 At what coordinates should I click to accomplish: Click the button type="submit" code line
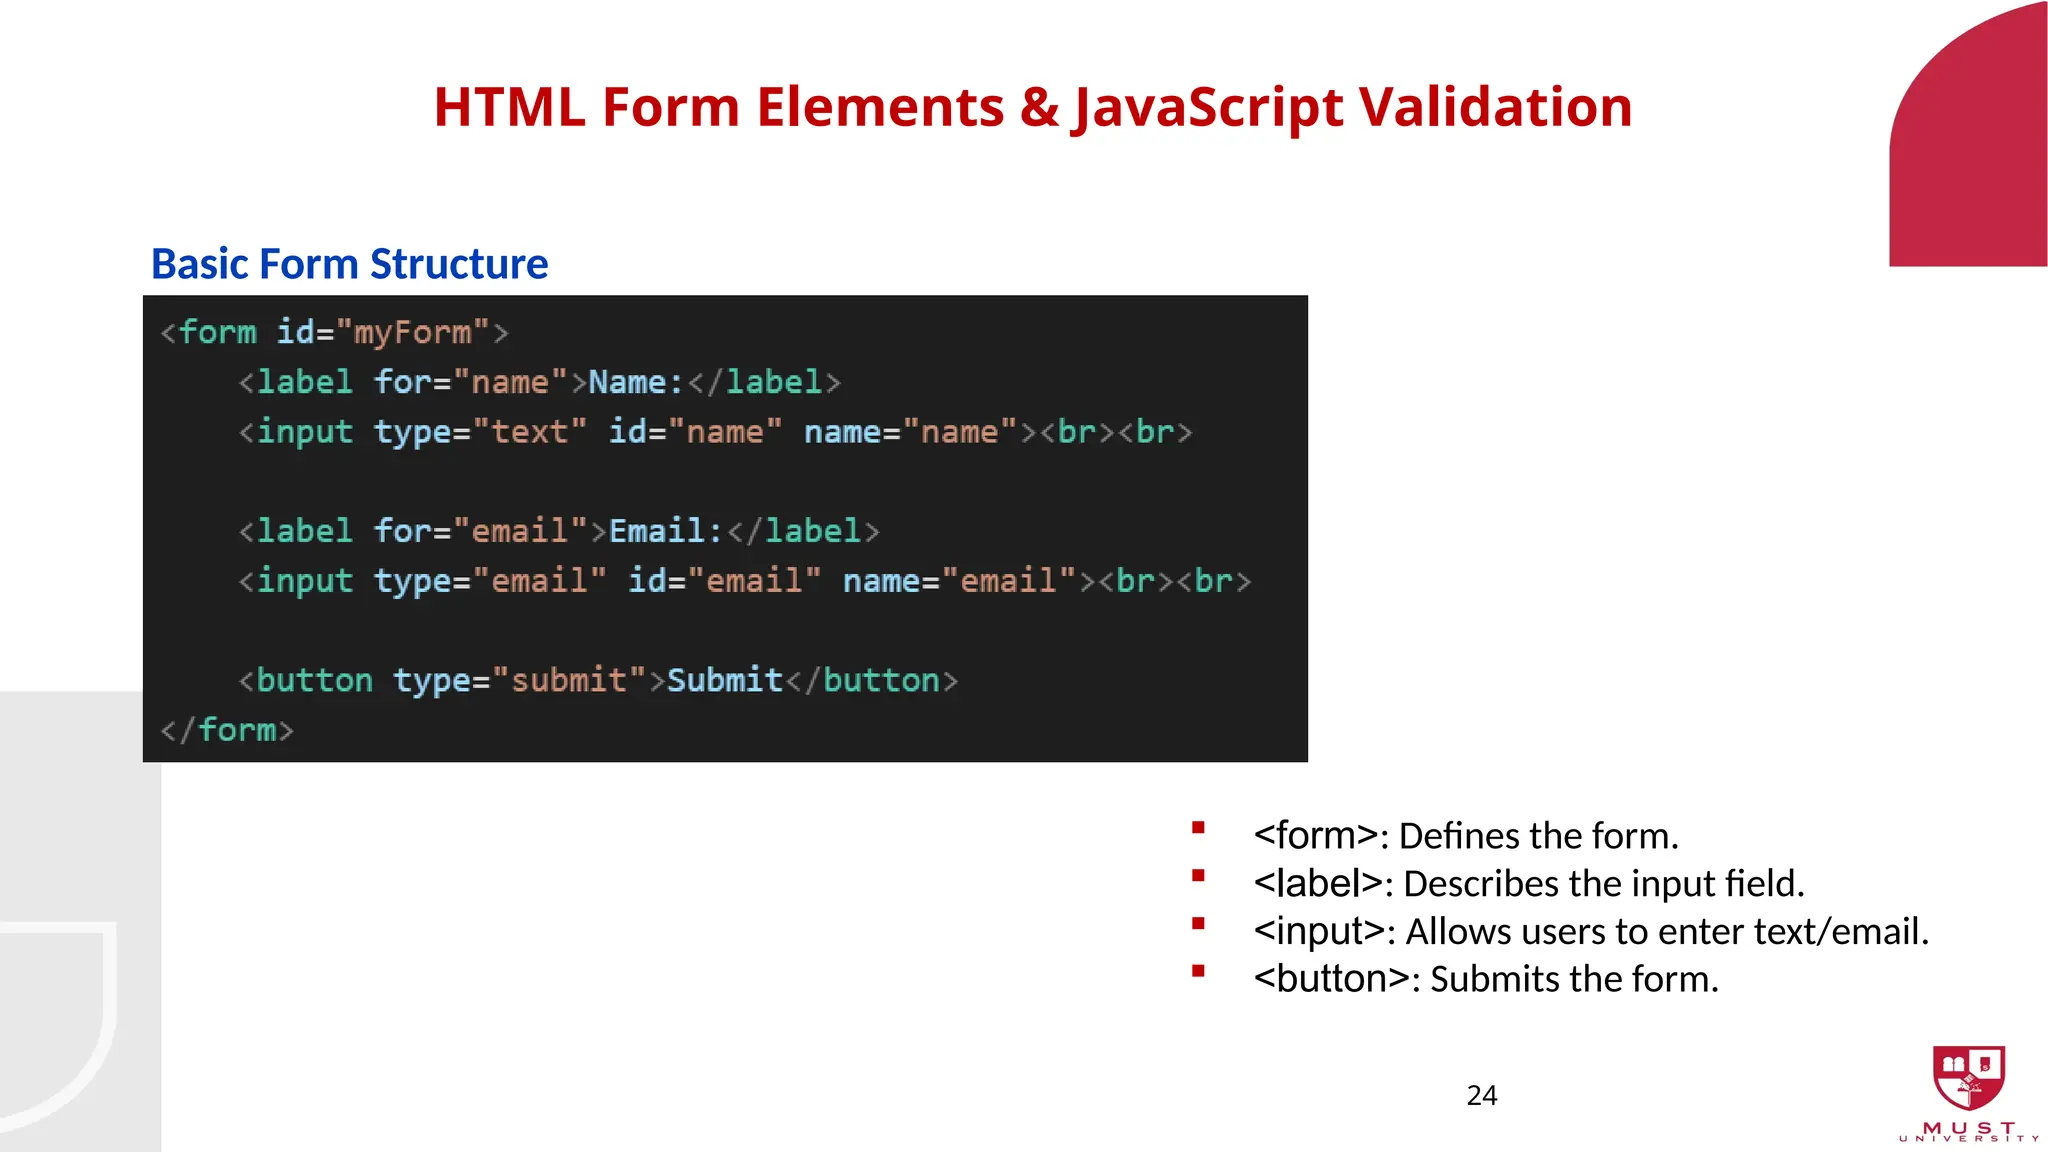[598, 681]
